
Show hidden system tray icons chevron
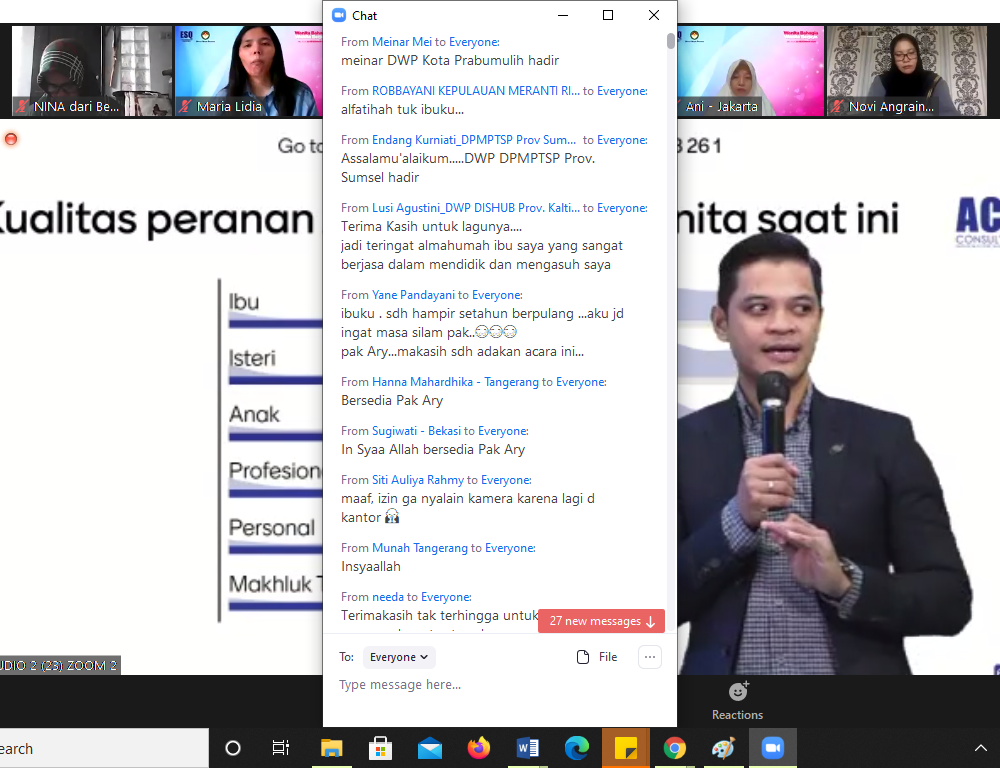point(980,748)
